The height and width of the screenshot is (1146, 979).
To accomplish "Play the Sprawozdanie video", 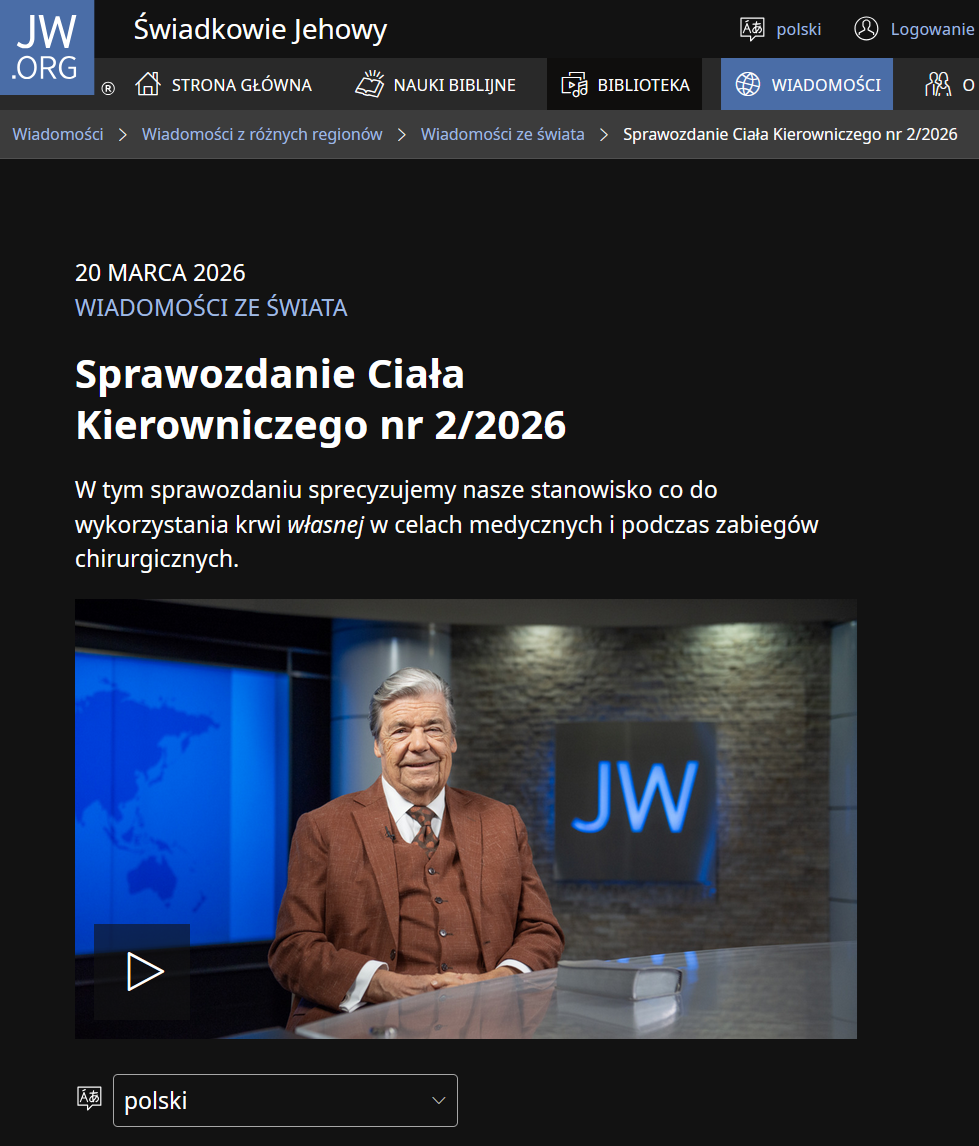I will point(143,971).
